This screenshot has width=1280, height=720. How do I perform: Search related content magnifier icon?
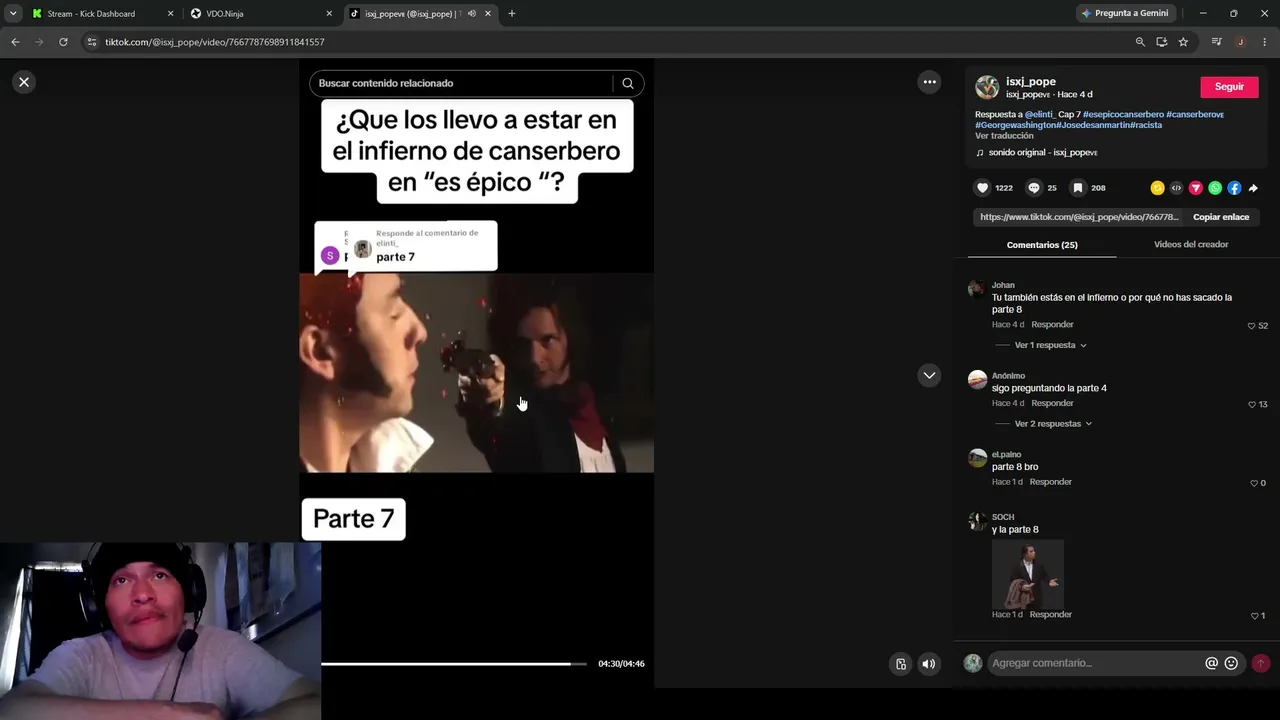628,83
